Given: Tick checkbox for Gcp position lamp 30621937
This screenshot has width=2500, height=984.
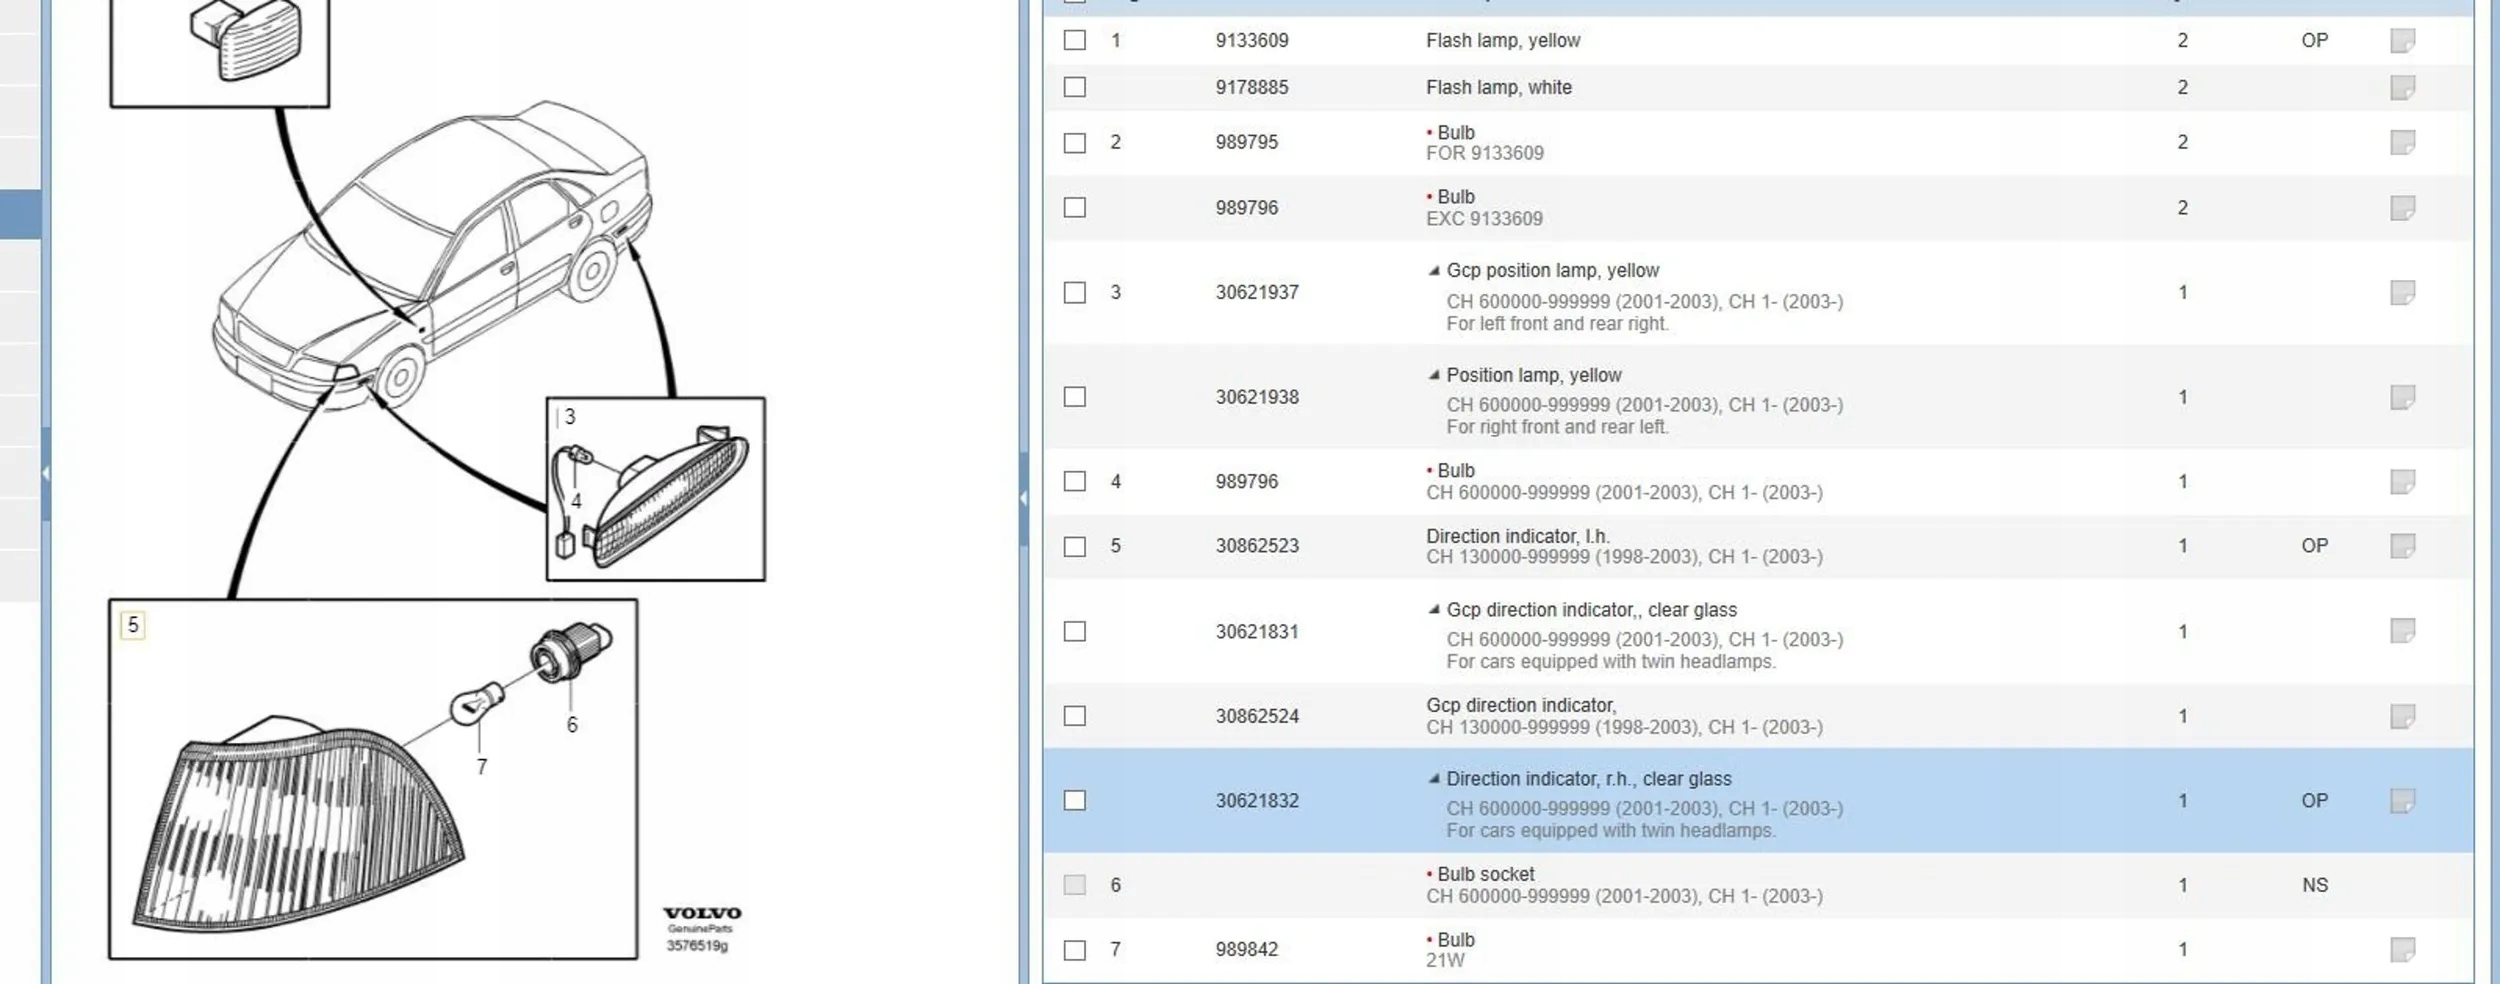Looking at the screenshot, I should pos(1075,292).
